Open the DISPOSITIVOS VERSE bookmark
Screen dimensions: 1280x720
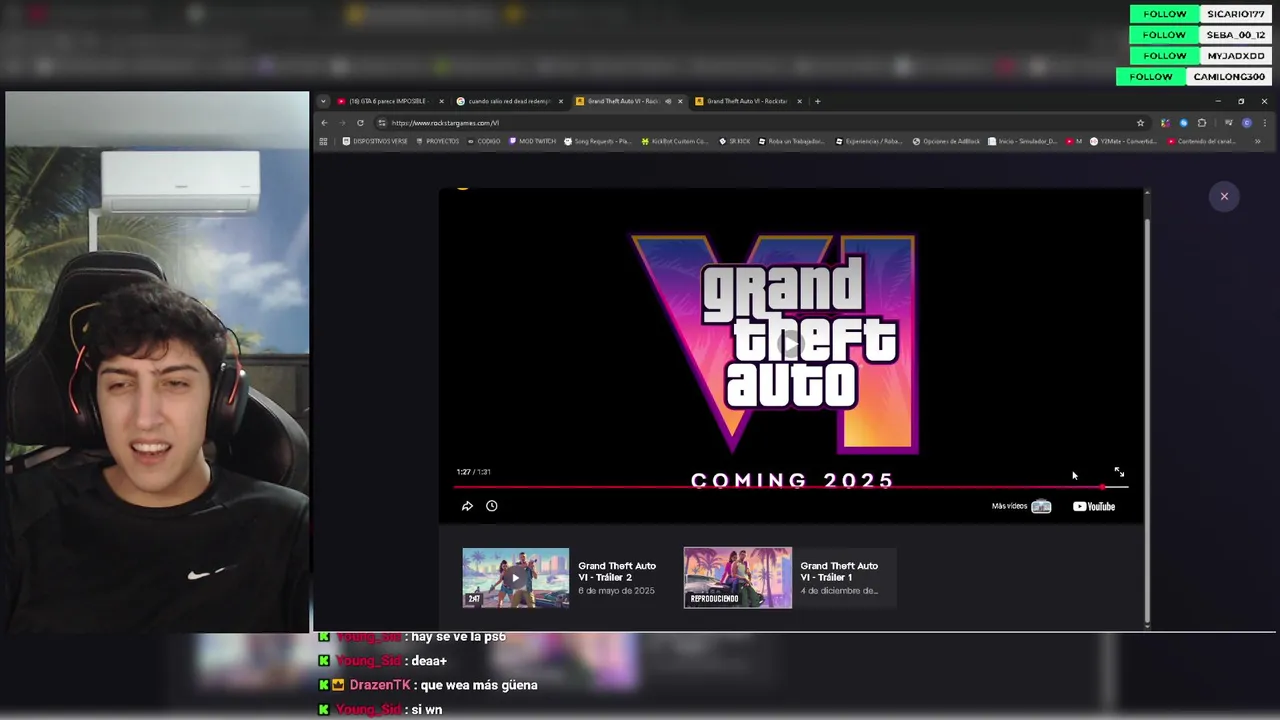(x=375, y=141)
